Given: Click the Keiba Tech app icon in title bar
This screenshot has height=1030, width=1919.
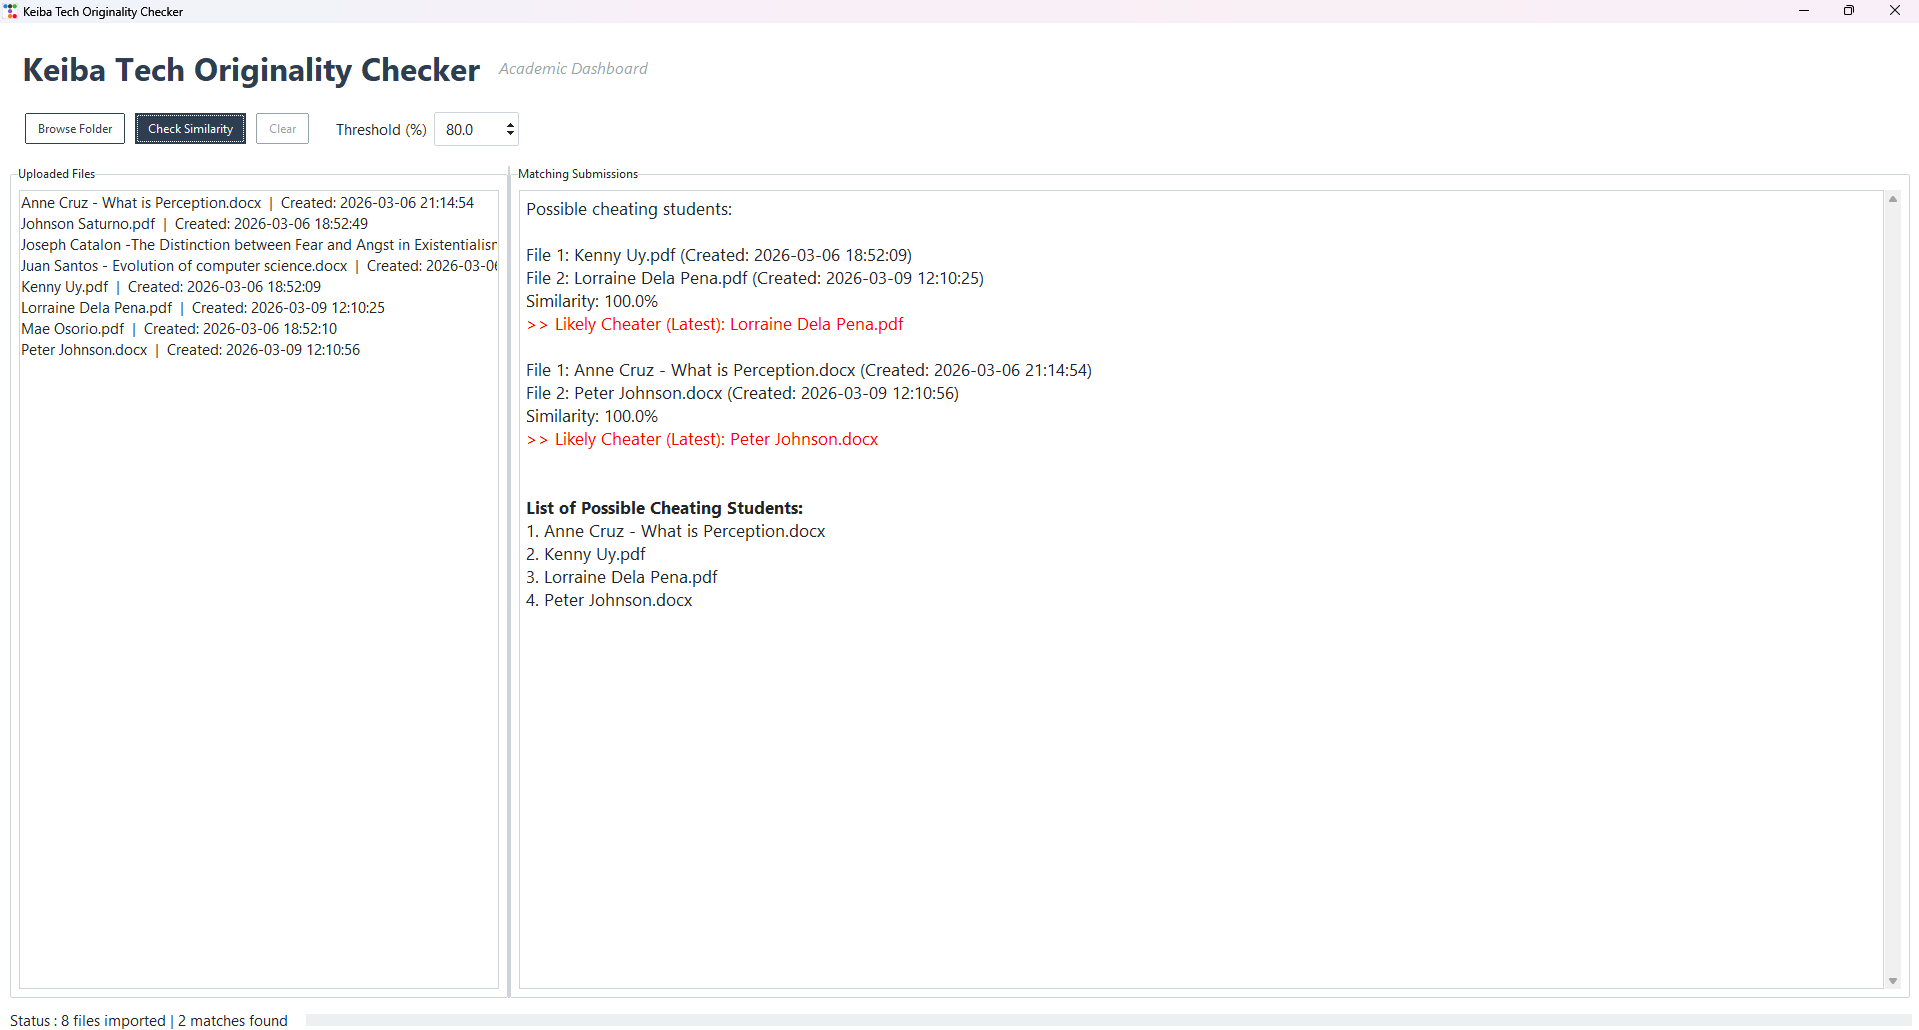Looking at the screenshot, I should pos(11,11).
